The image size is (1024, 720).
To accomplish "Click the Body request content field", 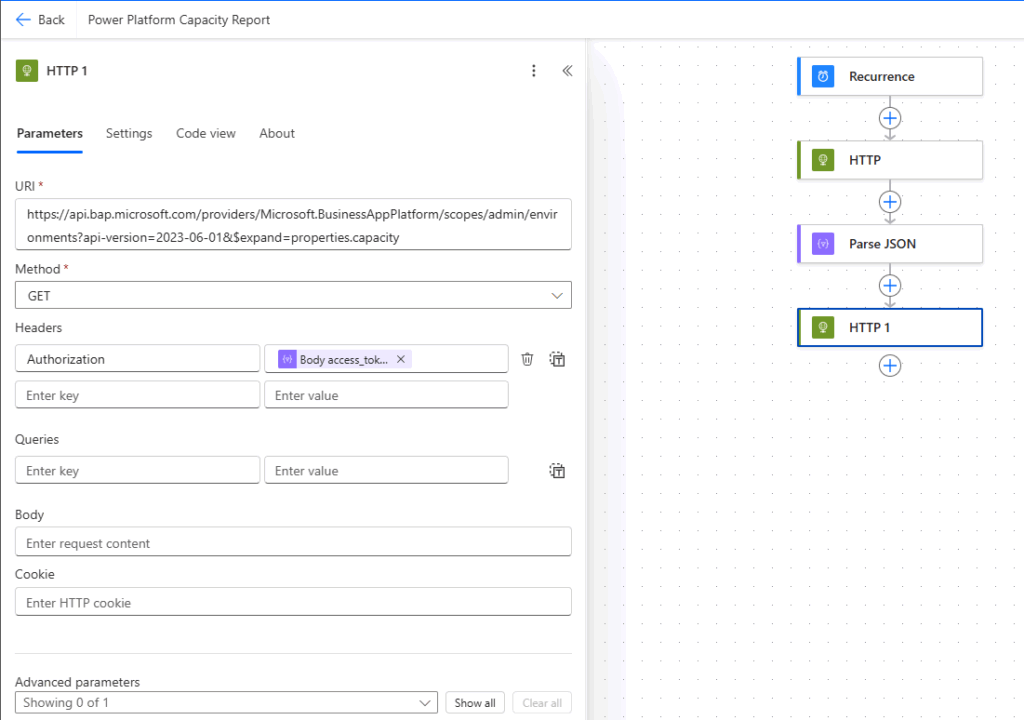I will (293, 543).
